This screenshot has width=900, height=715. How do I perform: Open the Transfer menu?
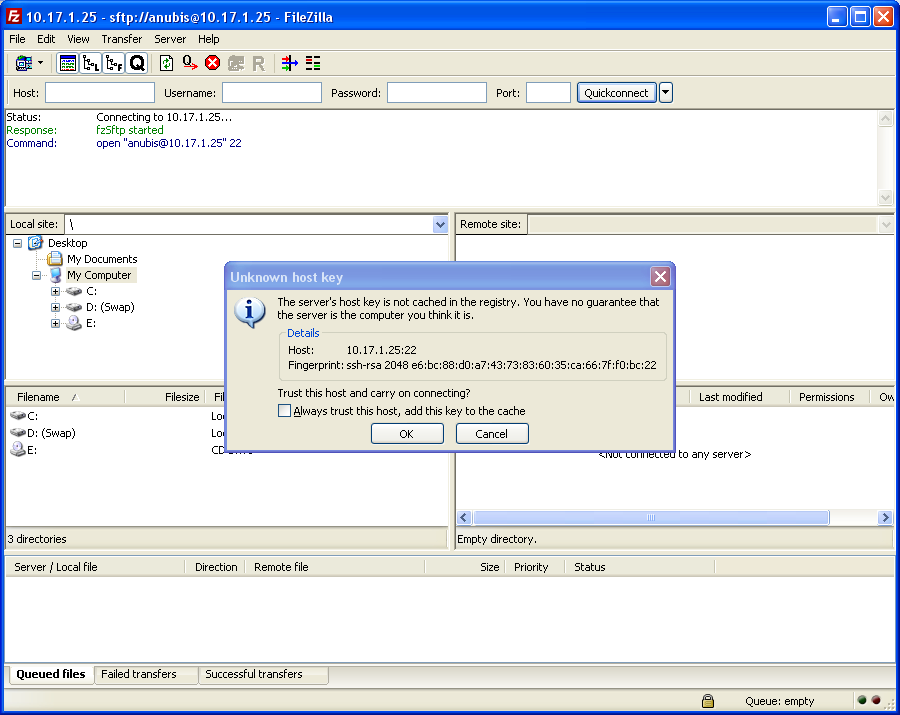coord(122,39)
